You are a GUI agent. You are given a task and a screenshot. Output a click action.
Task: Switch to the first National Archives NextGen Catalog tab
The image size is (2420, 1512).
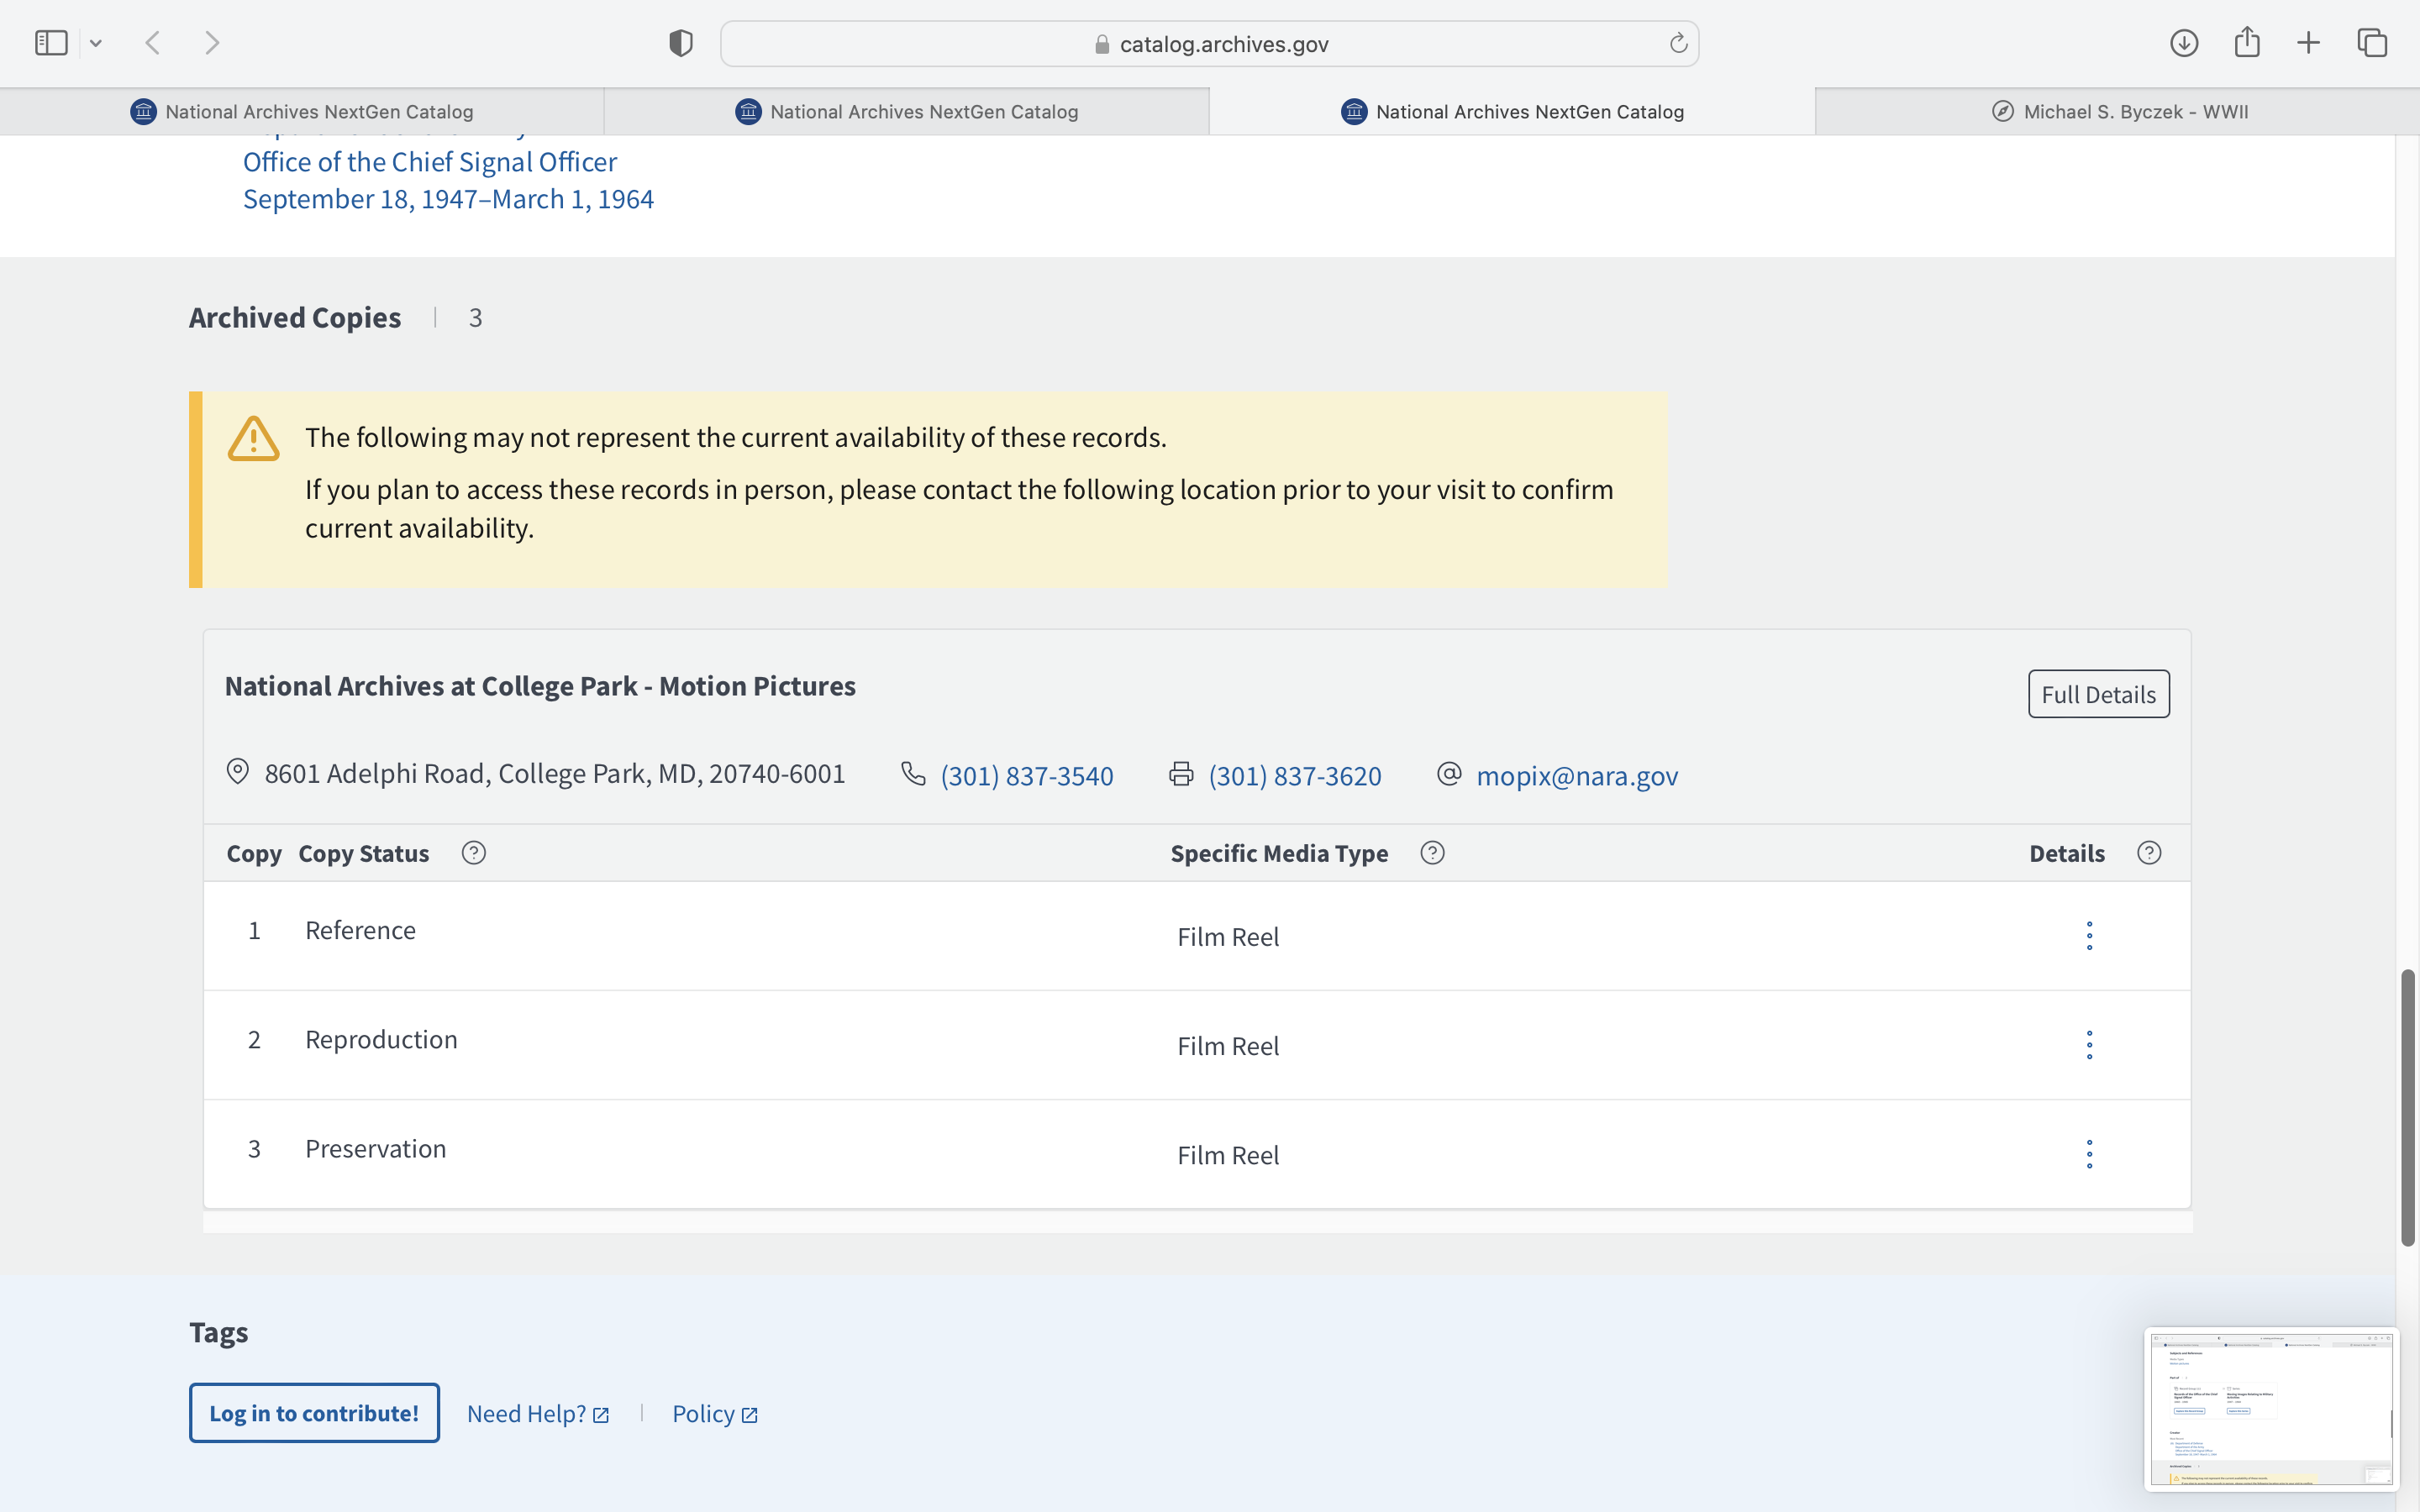click(x=302, y=112)
